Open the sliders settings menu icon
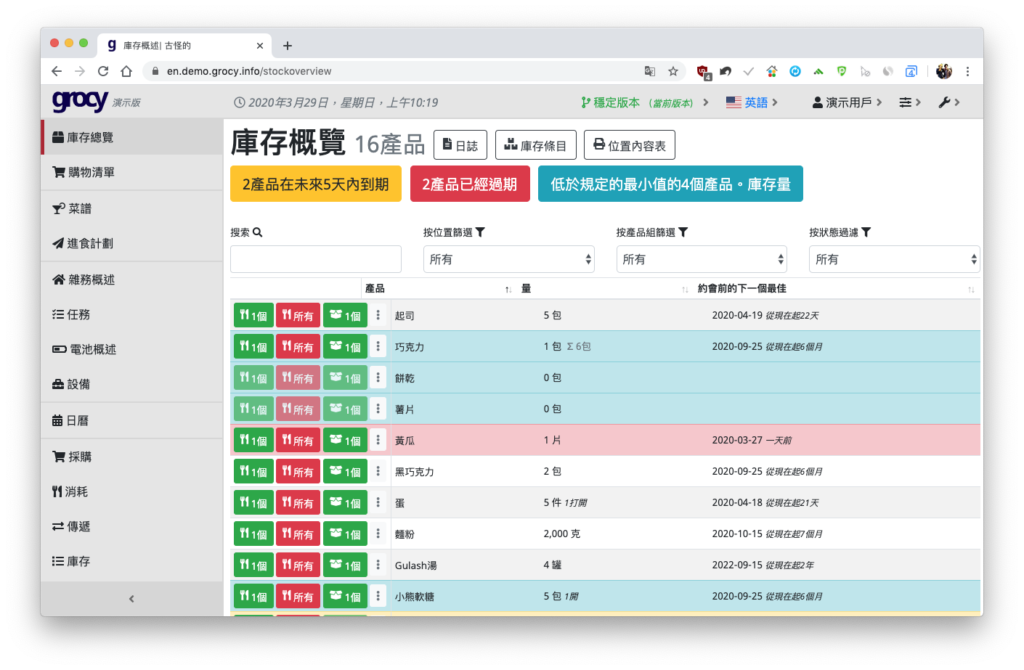The height and width of the screenshot is (670, 1024). point(910,103)
